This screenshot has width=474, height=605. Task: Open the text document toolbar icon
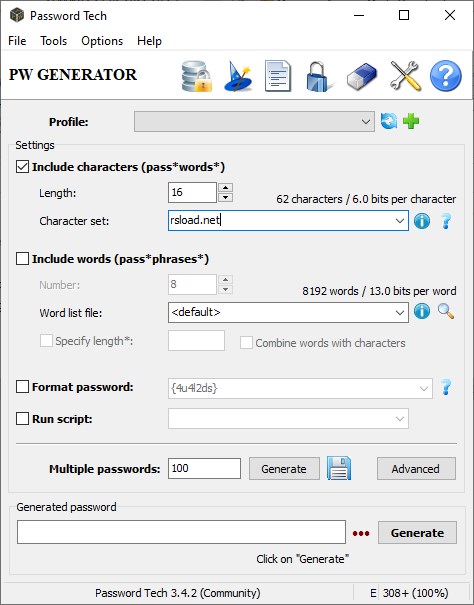click(278, 76)
